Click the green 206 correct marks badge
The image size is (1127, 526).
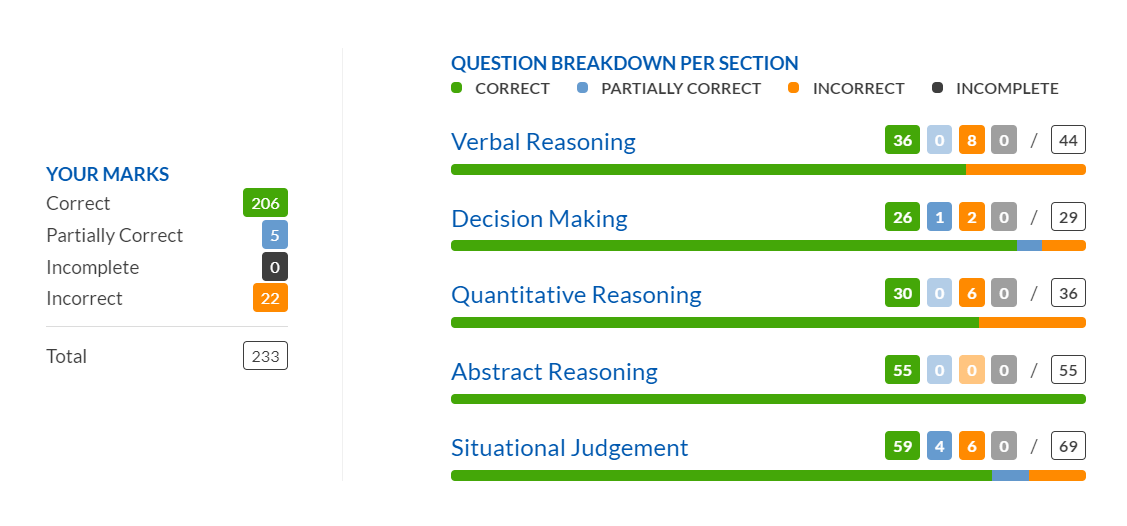coord(265,203)
